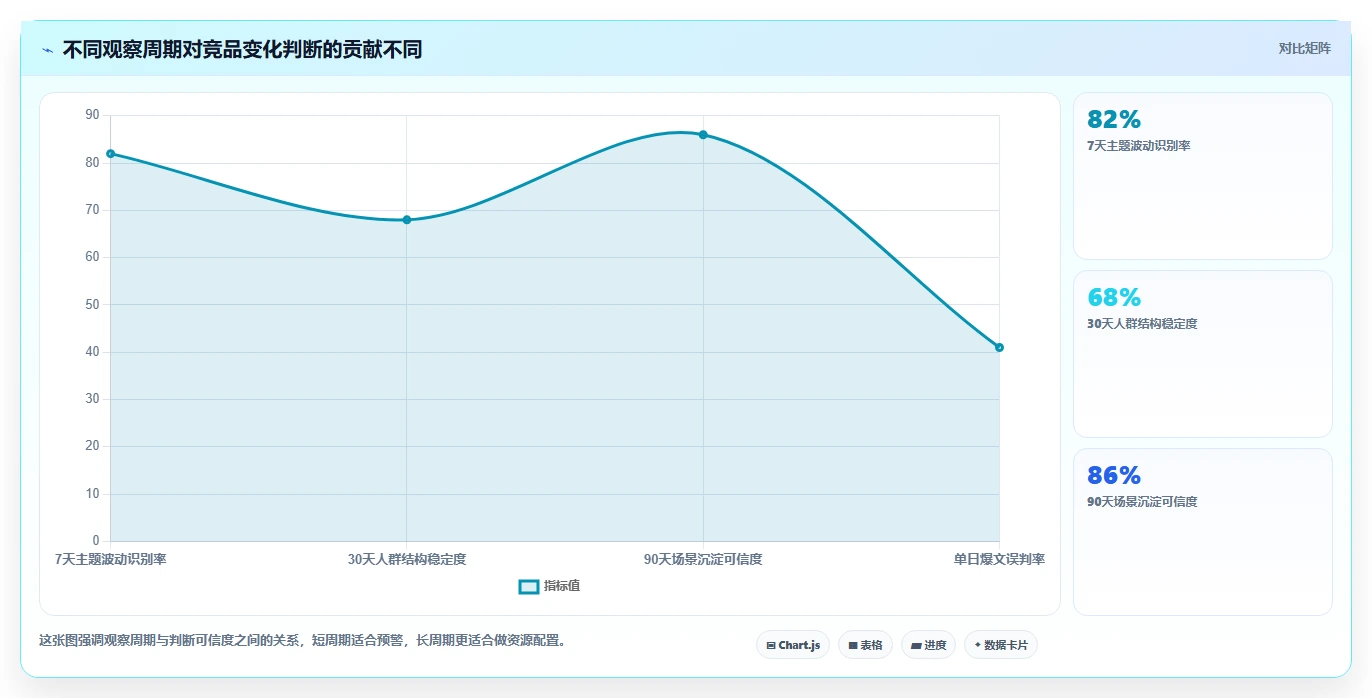This screenshot has height=698, width=1372.
Task: Click the data point for 30天人群结构稳定度
Action: click(x=407, y=220)
